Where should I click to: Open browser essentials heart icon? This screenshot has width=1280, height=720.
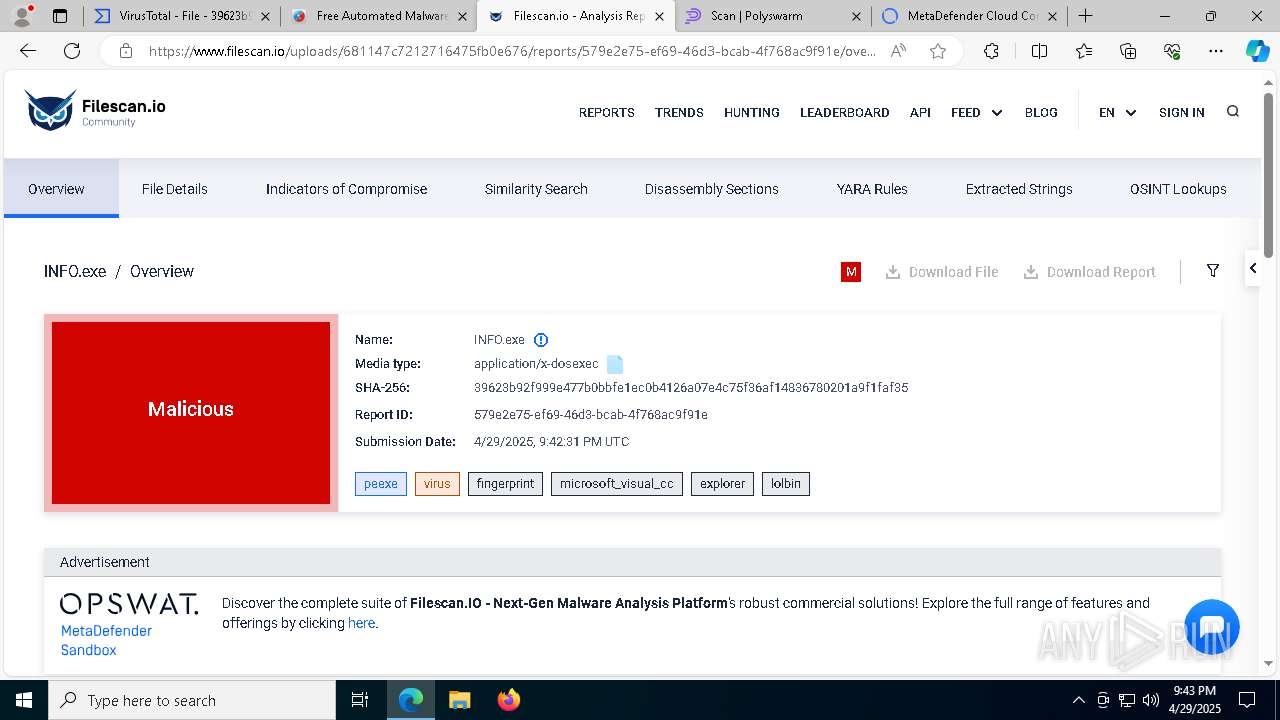pos(1172,51)
